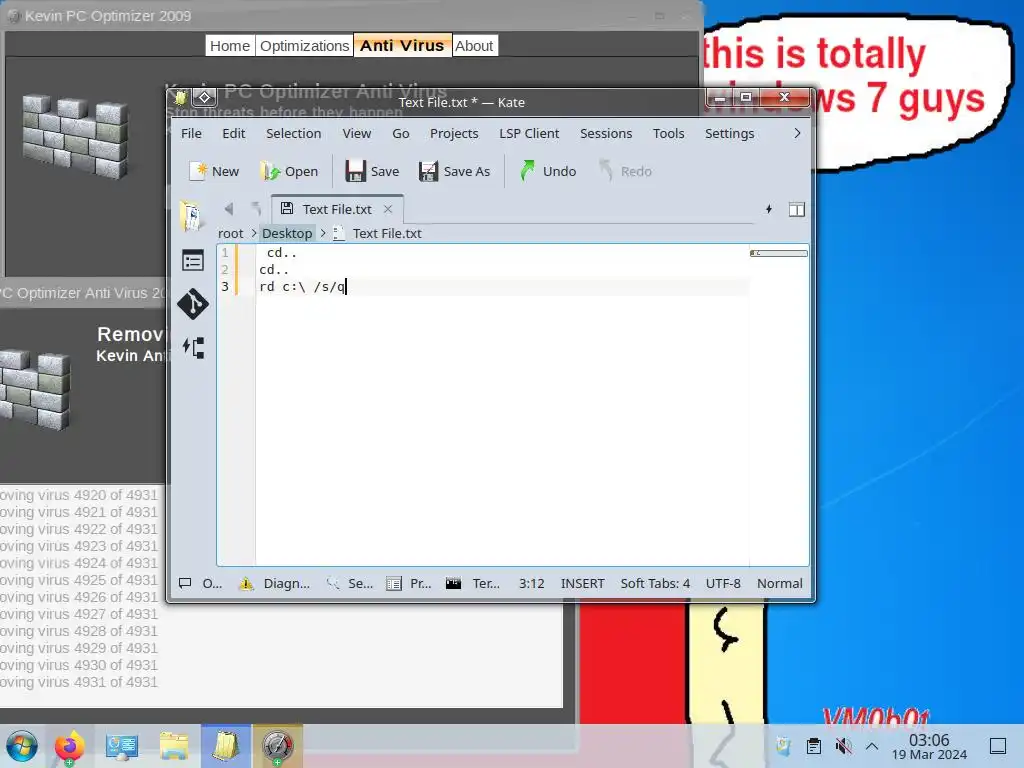This screenshot has width=1024, height=768.
Task: Open the Tools menu
Action: pyautogui.click(x=669, y=133)
